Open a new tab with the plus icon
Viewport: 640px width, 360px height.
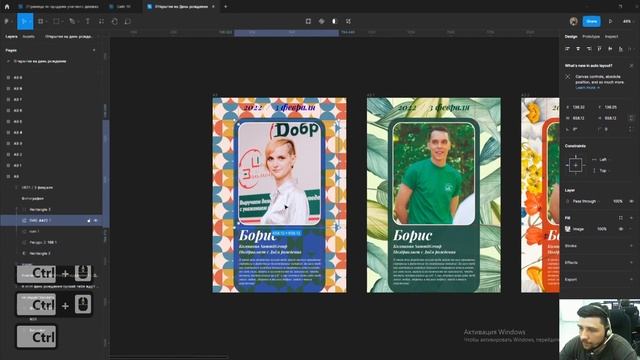tap(225, 7)
